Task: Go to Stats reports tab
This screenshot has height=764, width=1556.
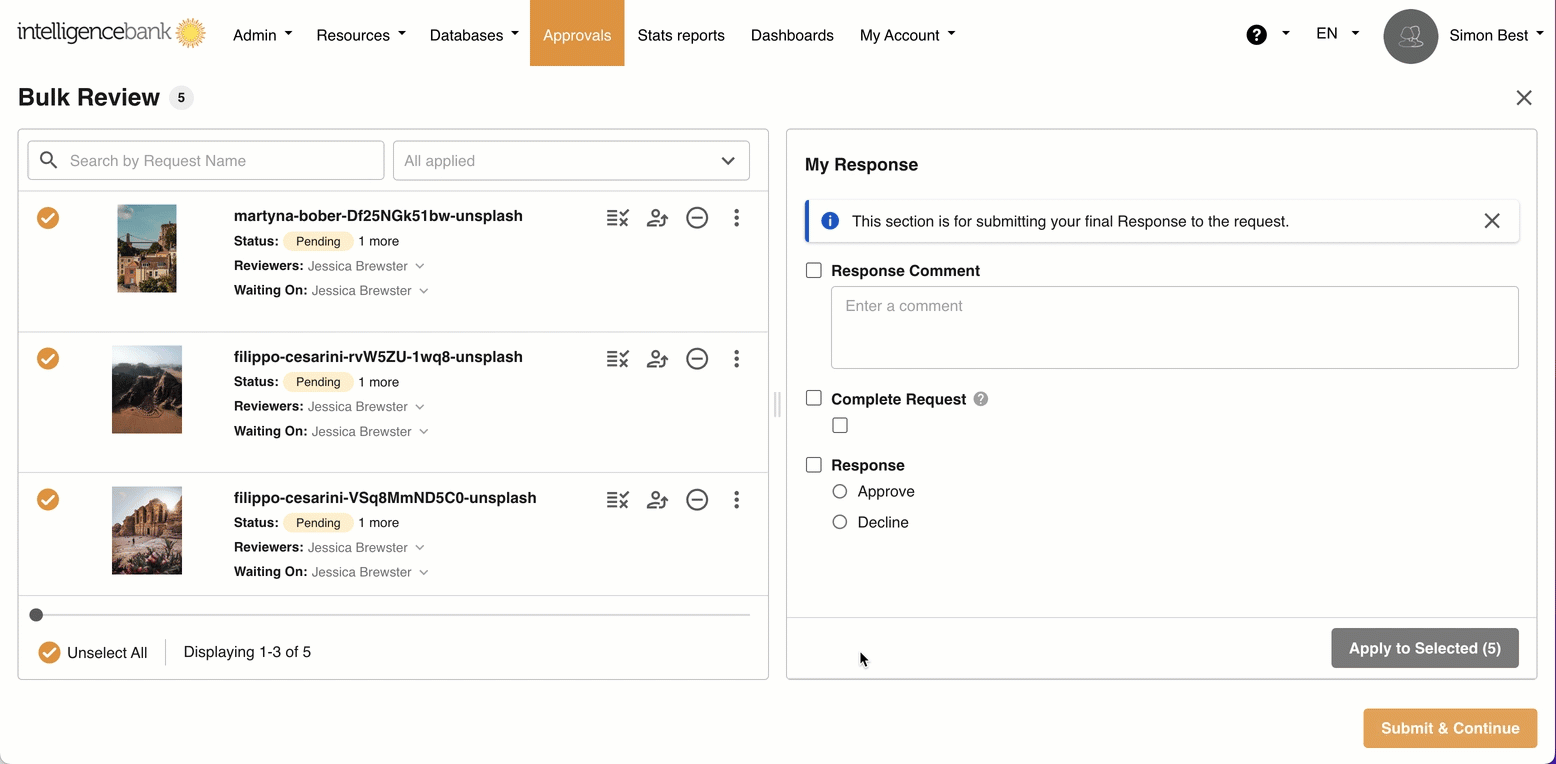Action: pyautogui.click(x=681, y=35)
